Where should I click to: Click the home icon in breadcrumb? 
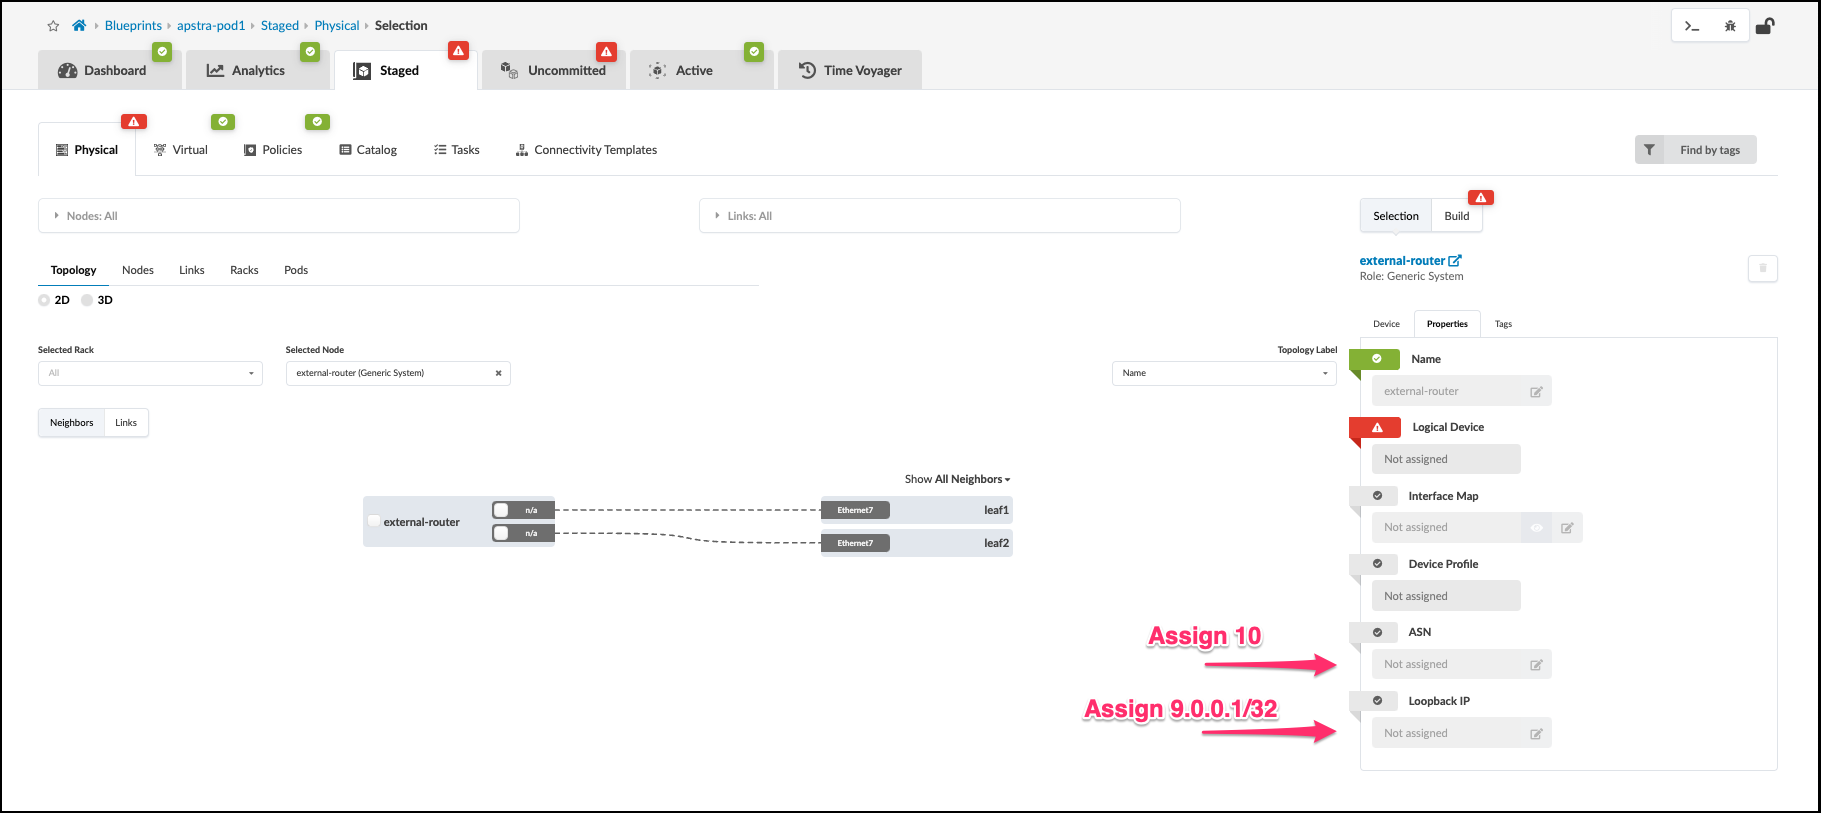click(79, 26)
